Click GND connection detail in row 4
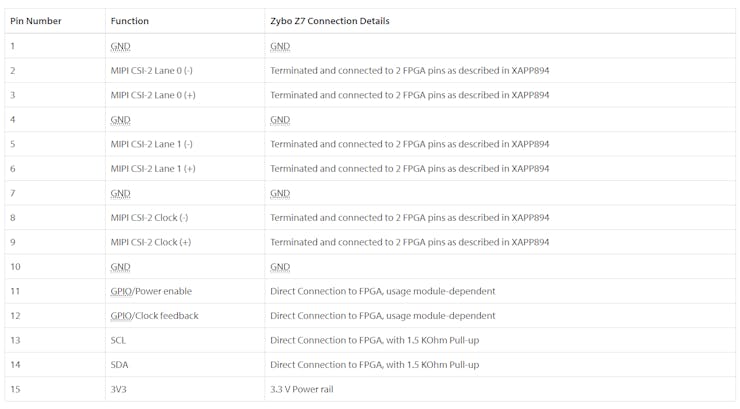Viewport: 740px width, 409px height. [280, 120]
